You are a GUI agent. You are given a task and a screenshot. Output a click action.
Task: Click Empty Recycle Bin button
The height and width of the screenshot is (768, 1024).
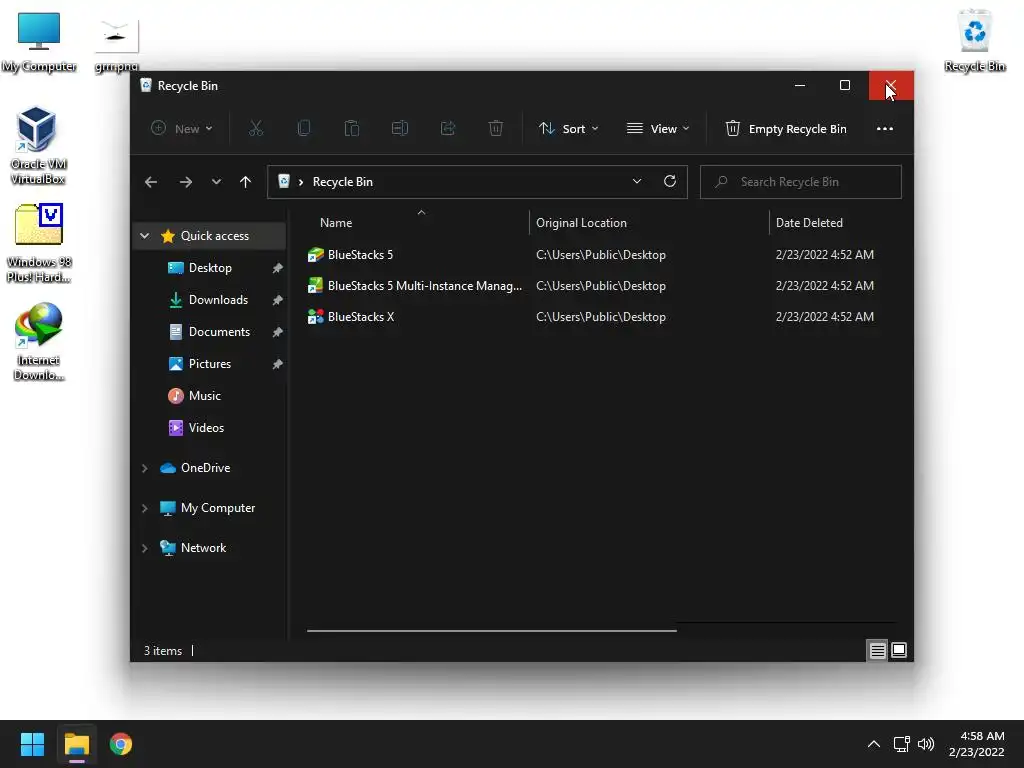[786, 129]
